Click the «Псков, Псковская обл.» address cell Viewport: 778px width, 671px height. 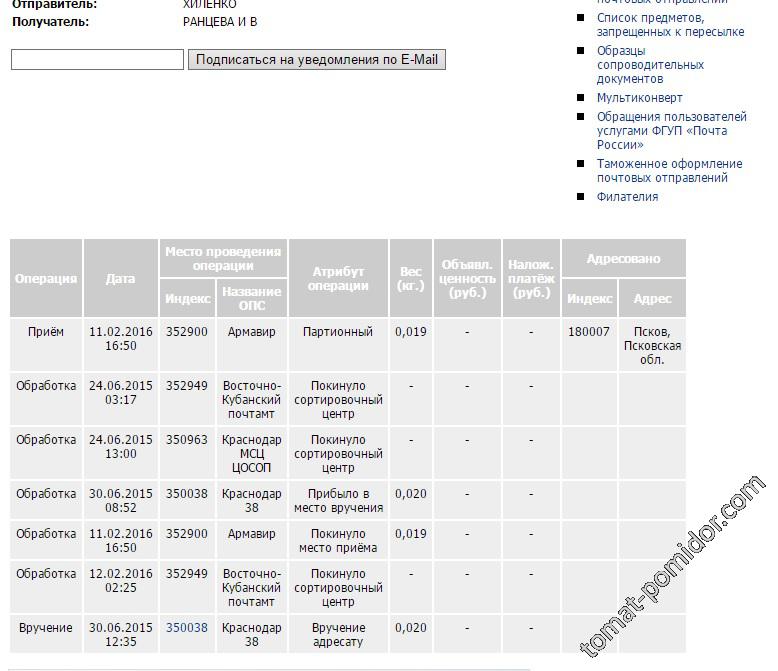(x=652, y=346)
